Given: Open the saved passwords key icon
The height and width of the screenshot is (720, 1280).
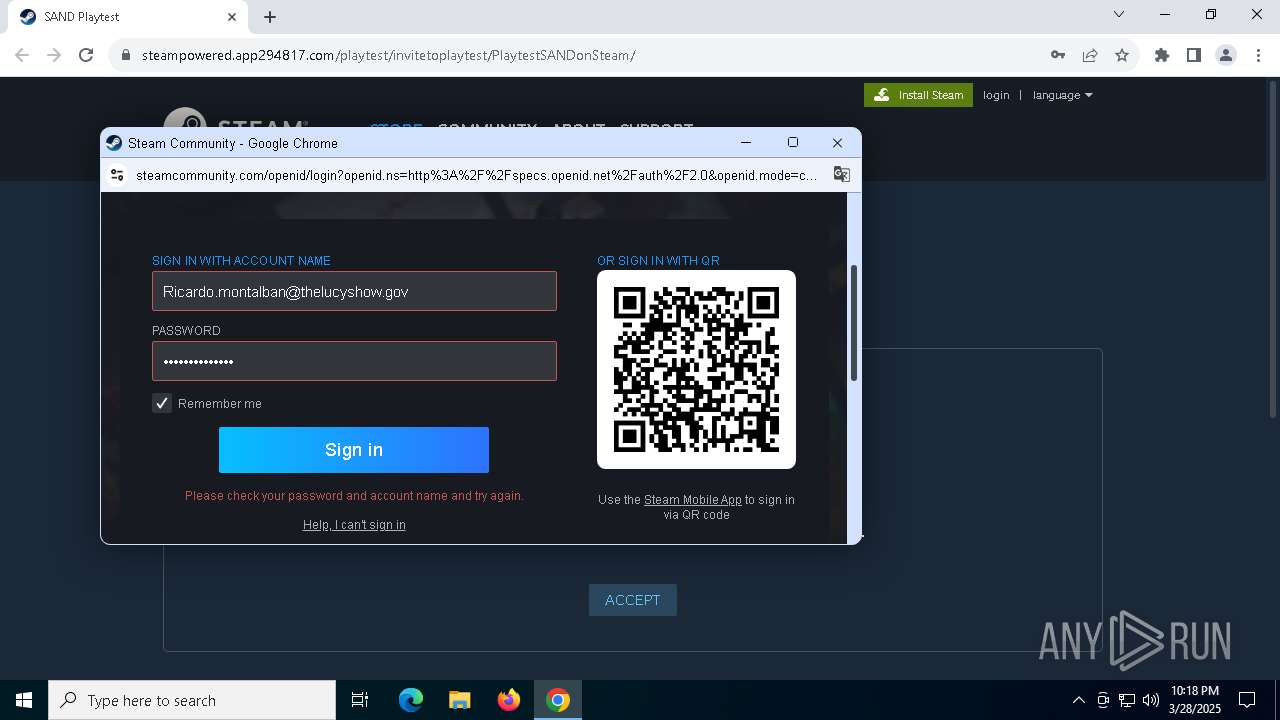Looking at the screenshot, I should [x=1057, y=55].
